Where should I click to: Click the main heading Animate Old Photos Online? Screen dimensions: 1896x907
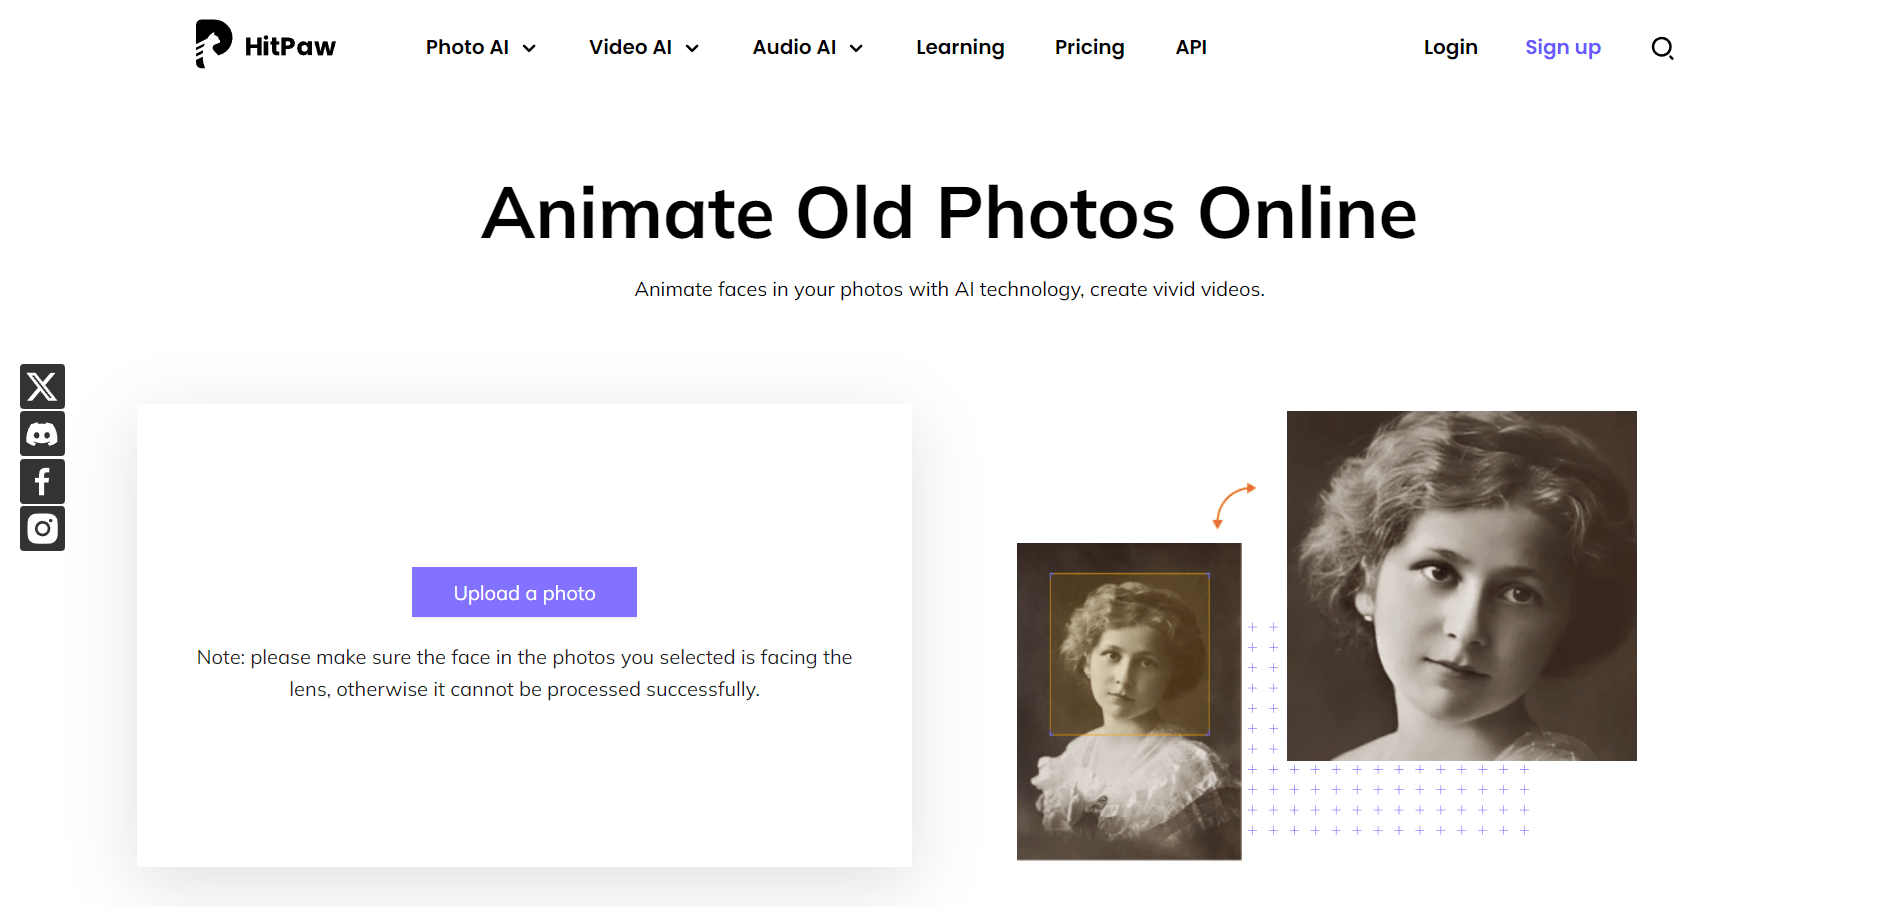(948, 212)
